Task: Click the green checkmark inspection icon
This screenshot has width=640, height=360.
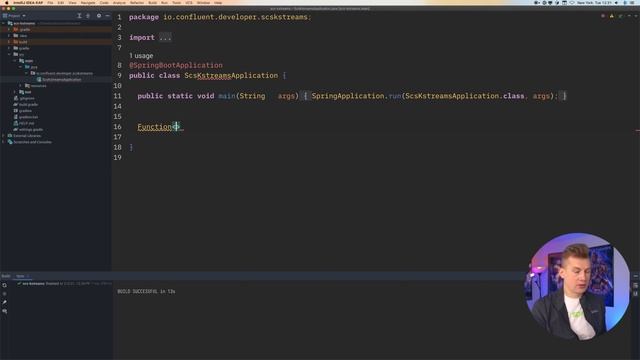Action: coord(620,16)
